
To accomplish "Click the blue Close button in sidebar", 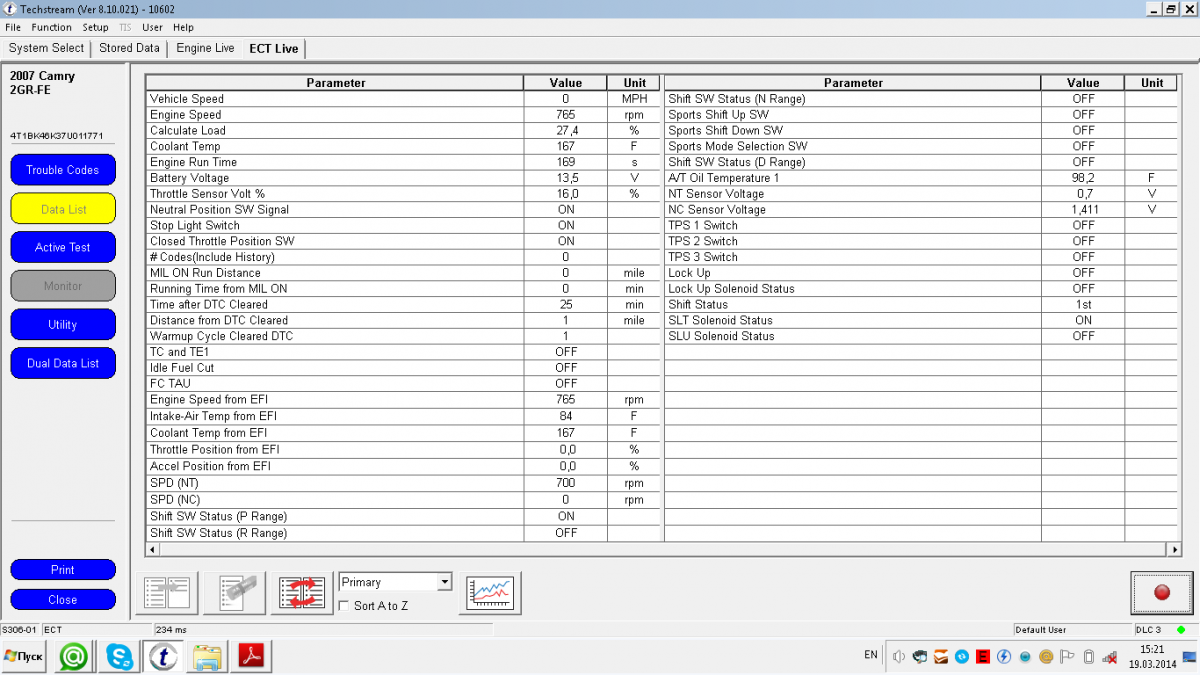I will tap(63, 600).
